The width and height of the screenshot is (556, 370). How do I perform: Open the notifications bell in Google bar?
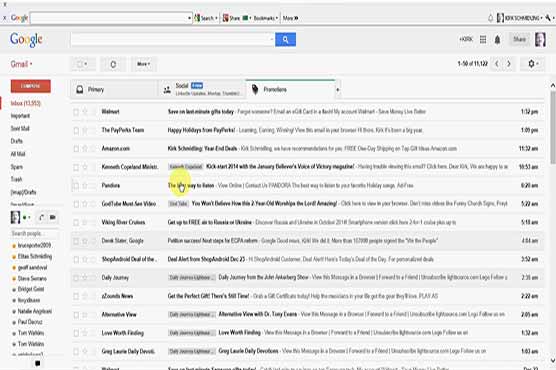[x=497, y=40]
